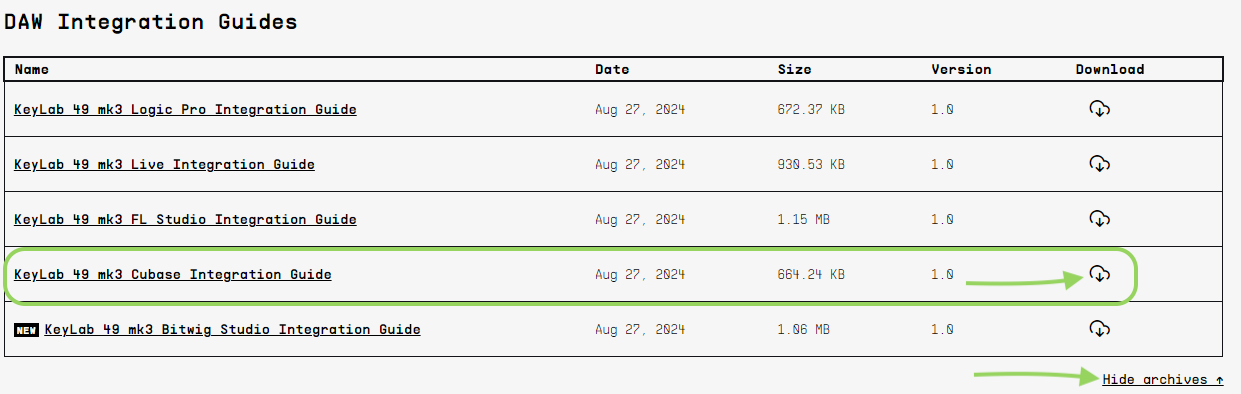1241x394 pixels.
Task: Open KeyLab 49 mk3 FL Studio guide link
Action: coord(185,220)
